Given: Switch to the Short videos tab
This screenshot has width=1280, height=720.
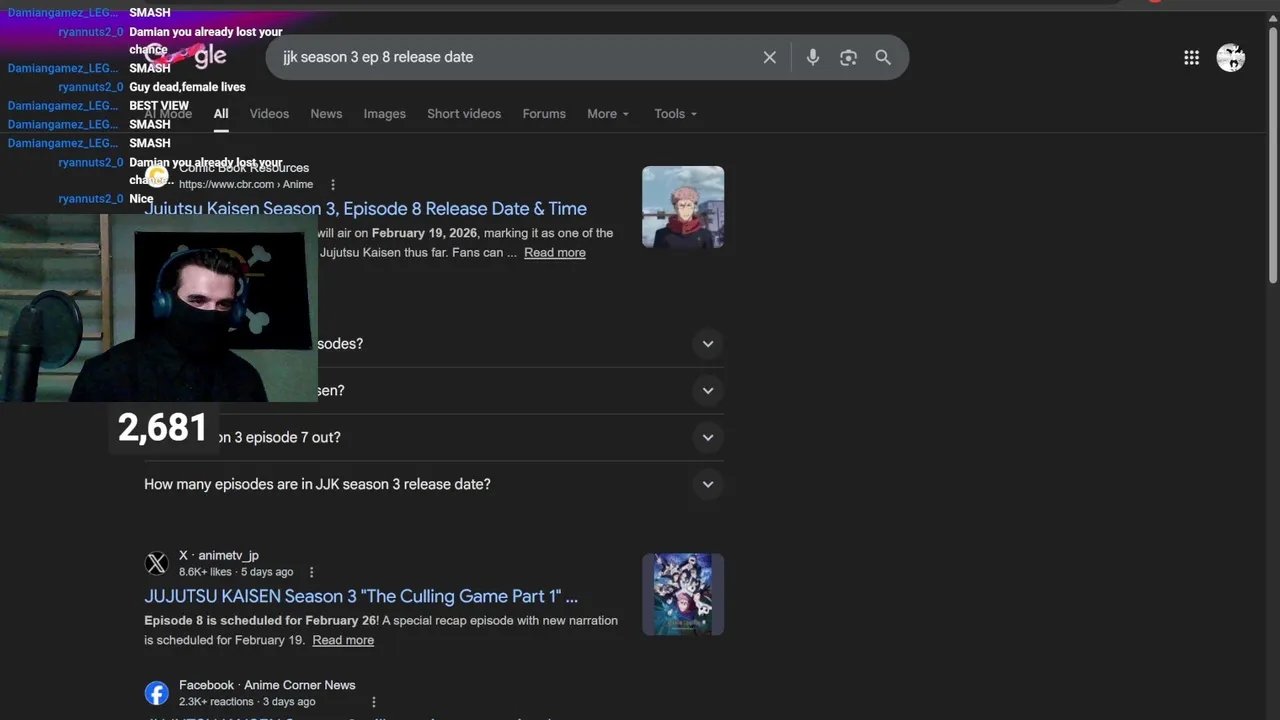Looking at the screenshot, I should tap(464, 114).
